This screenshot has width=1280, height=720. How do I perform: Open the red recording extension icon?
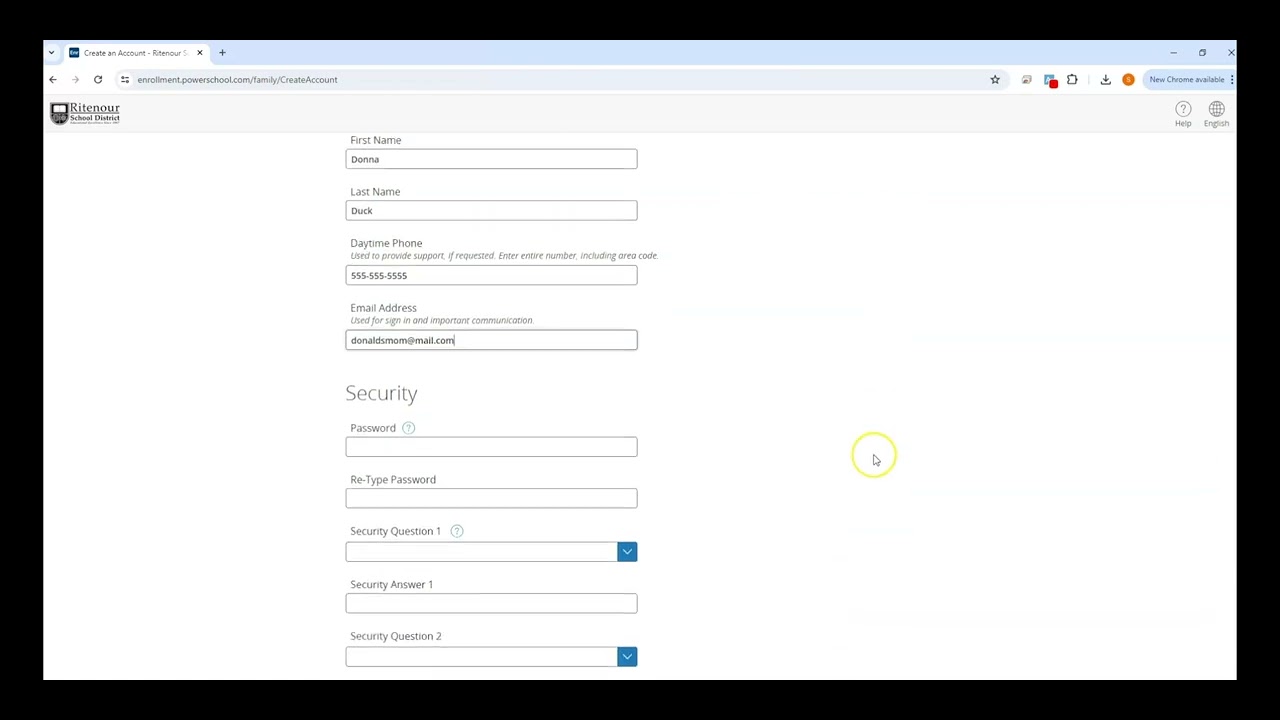1050,80
